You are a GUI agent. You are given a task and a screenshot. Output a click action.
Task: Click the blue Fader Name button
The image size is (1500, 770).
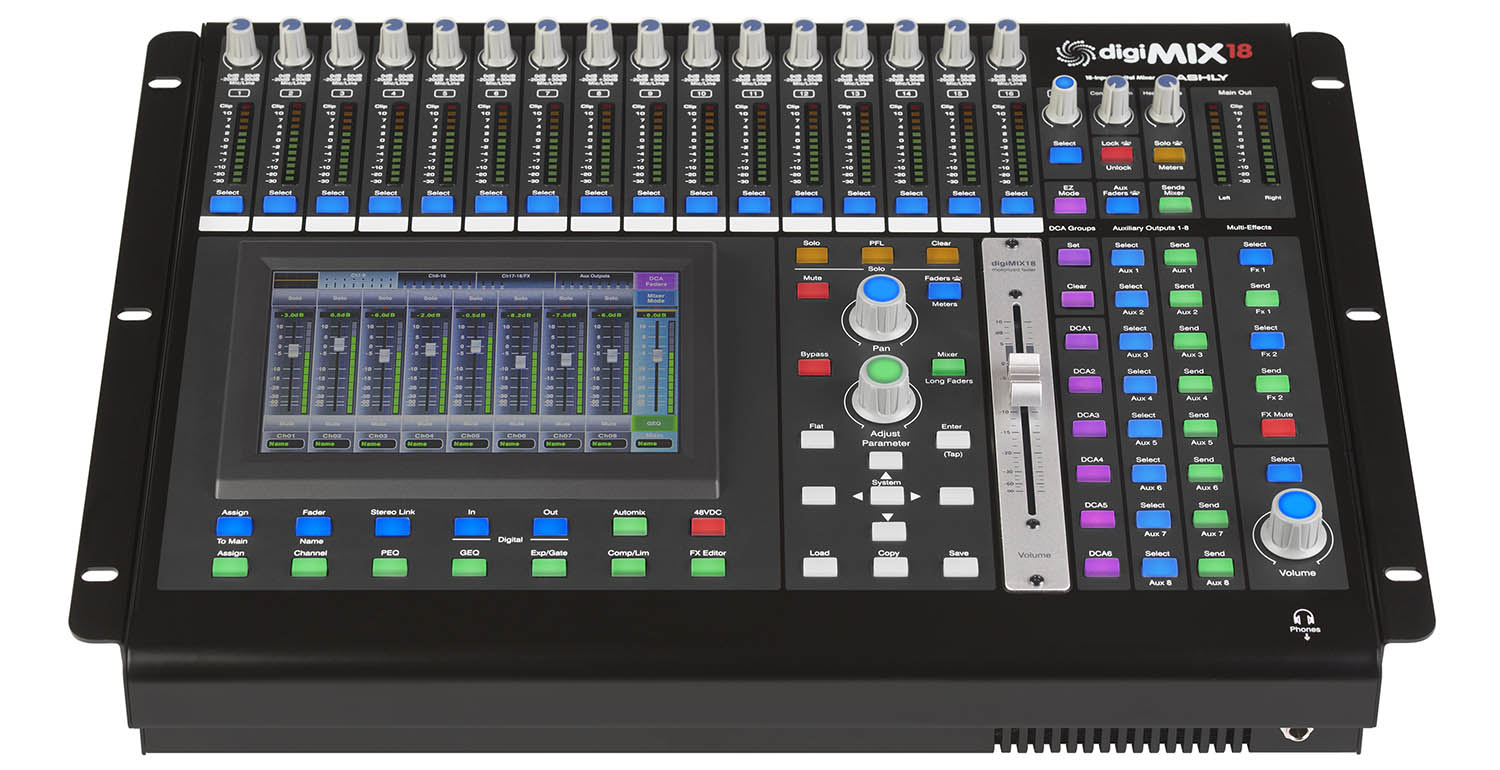coord(313,526)
